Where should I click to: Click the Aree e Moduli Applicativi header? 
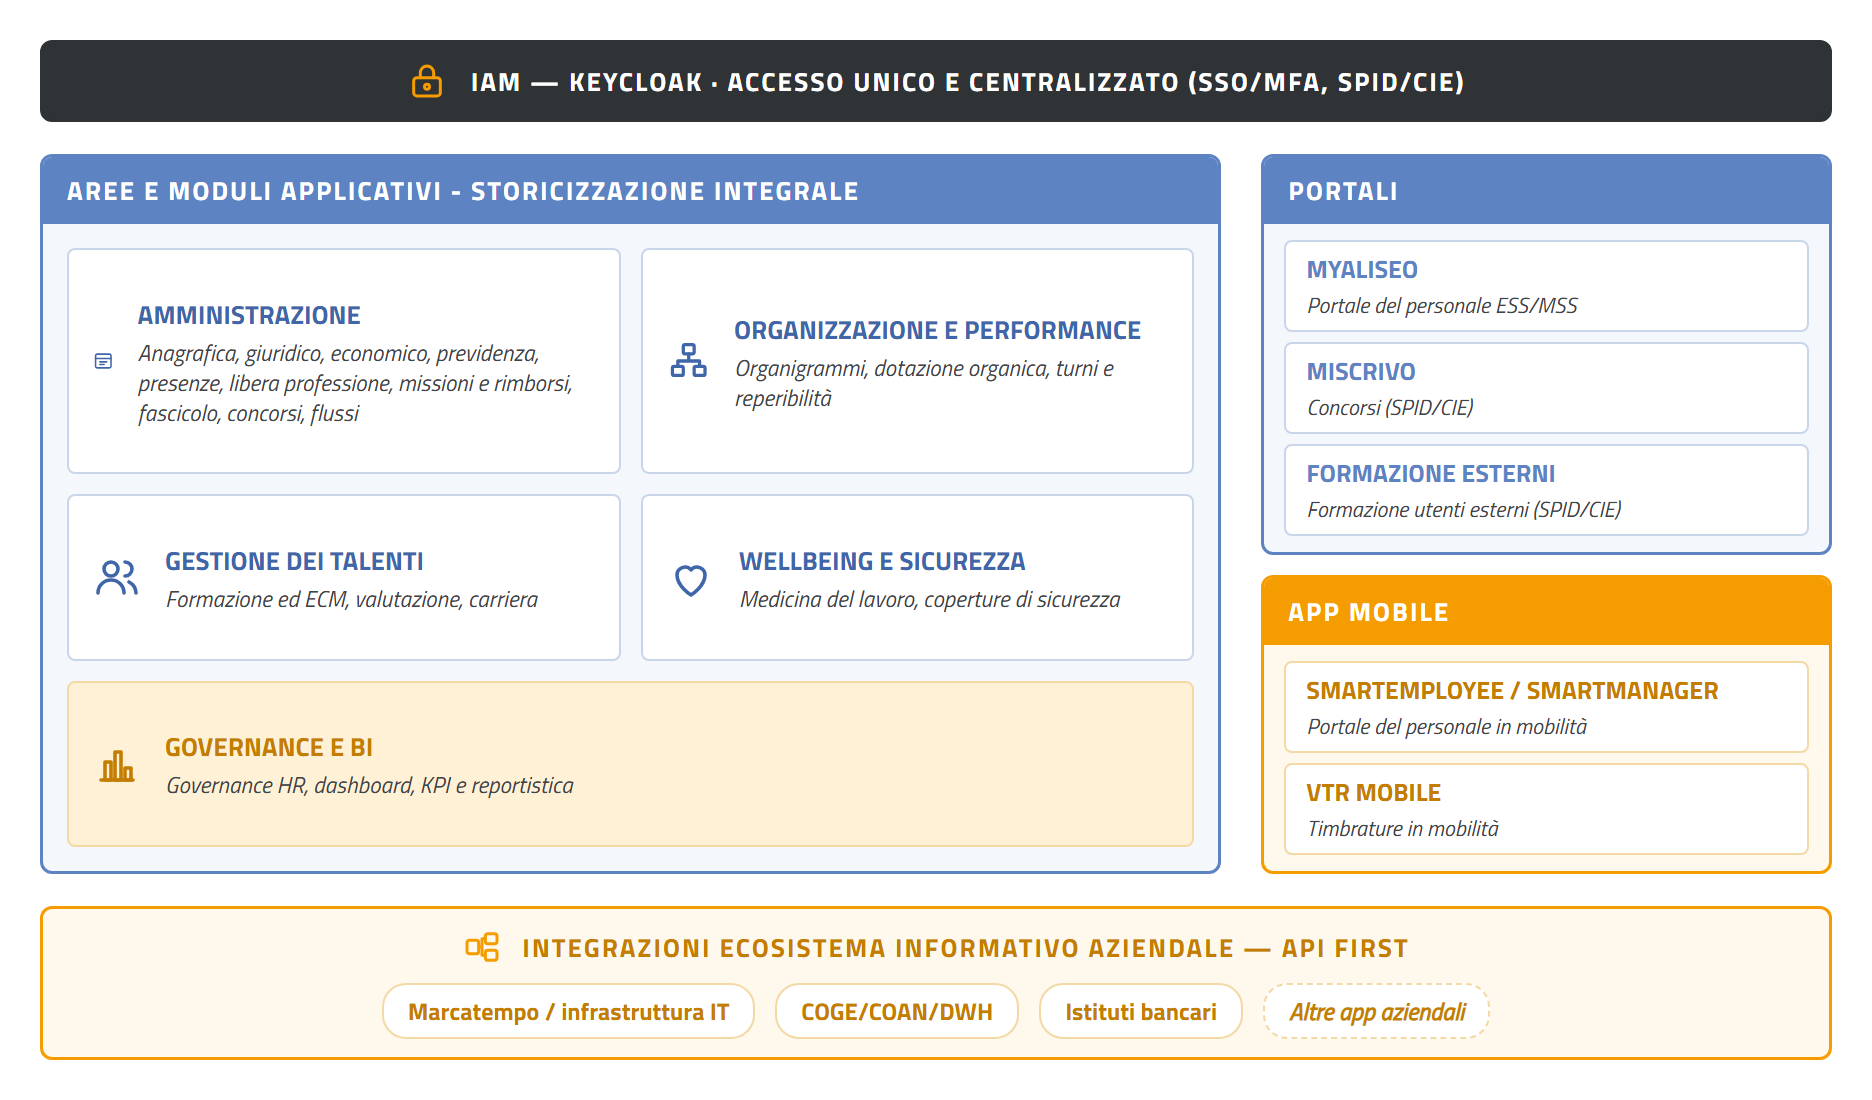(630, 190)
